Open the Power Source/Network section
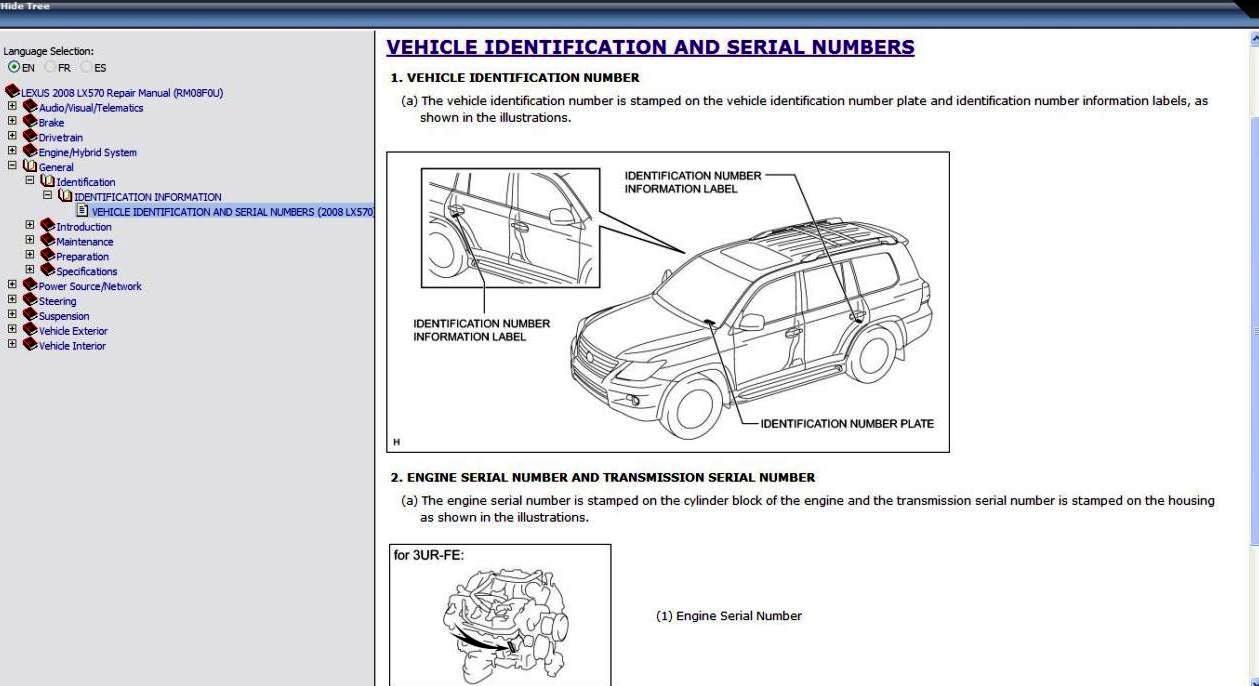Viewport: 1259px width, 686px height. pyautogui.click(x=90, y=286)
